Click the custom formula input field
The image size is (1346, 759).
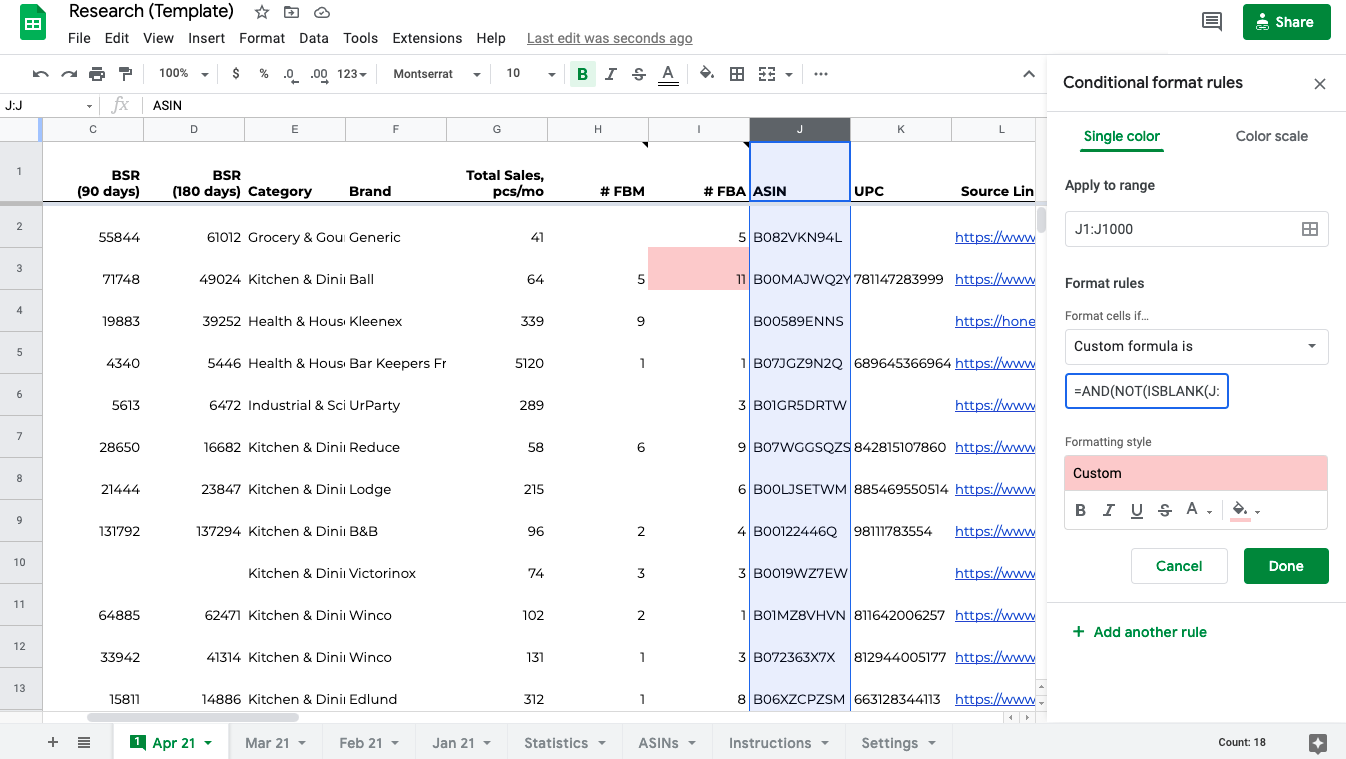(x=1146, y=392)
